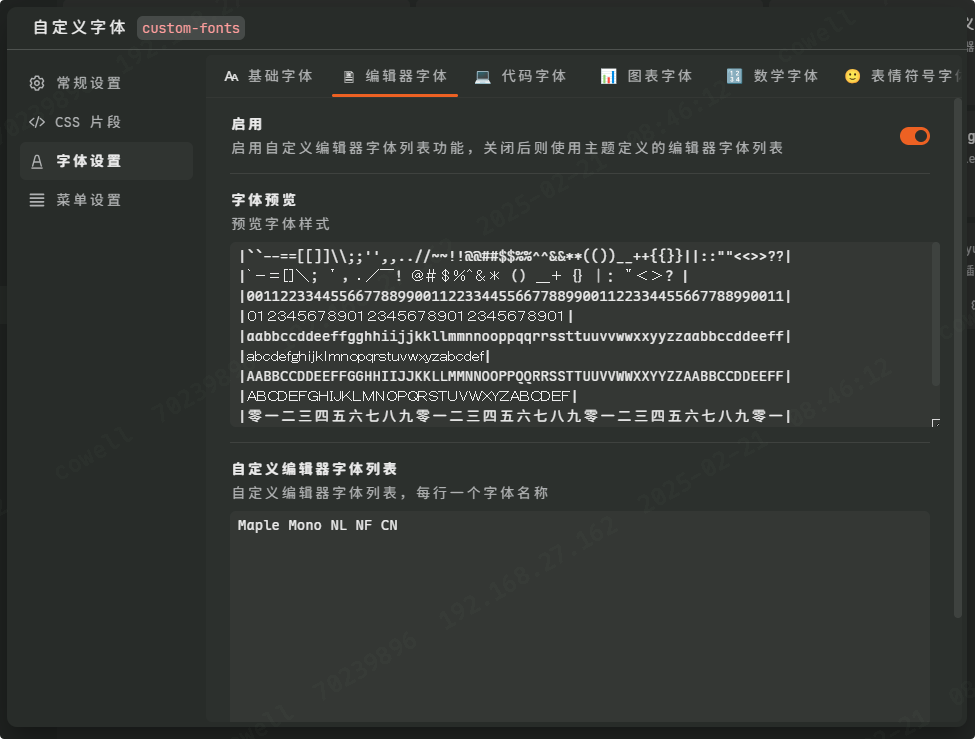Switch to the 代码字体 tab

520,76
